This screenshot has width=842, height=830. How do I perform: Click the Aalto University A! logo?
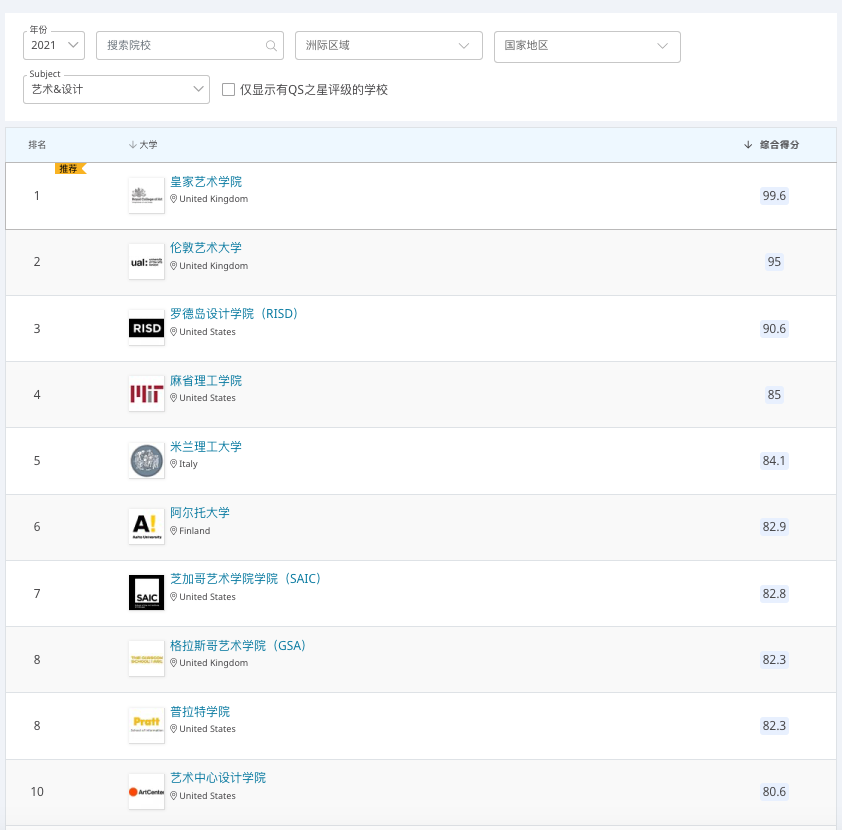click(x=147, y=527)
